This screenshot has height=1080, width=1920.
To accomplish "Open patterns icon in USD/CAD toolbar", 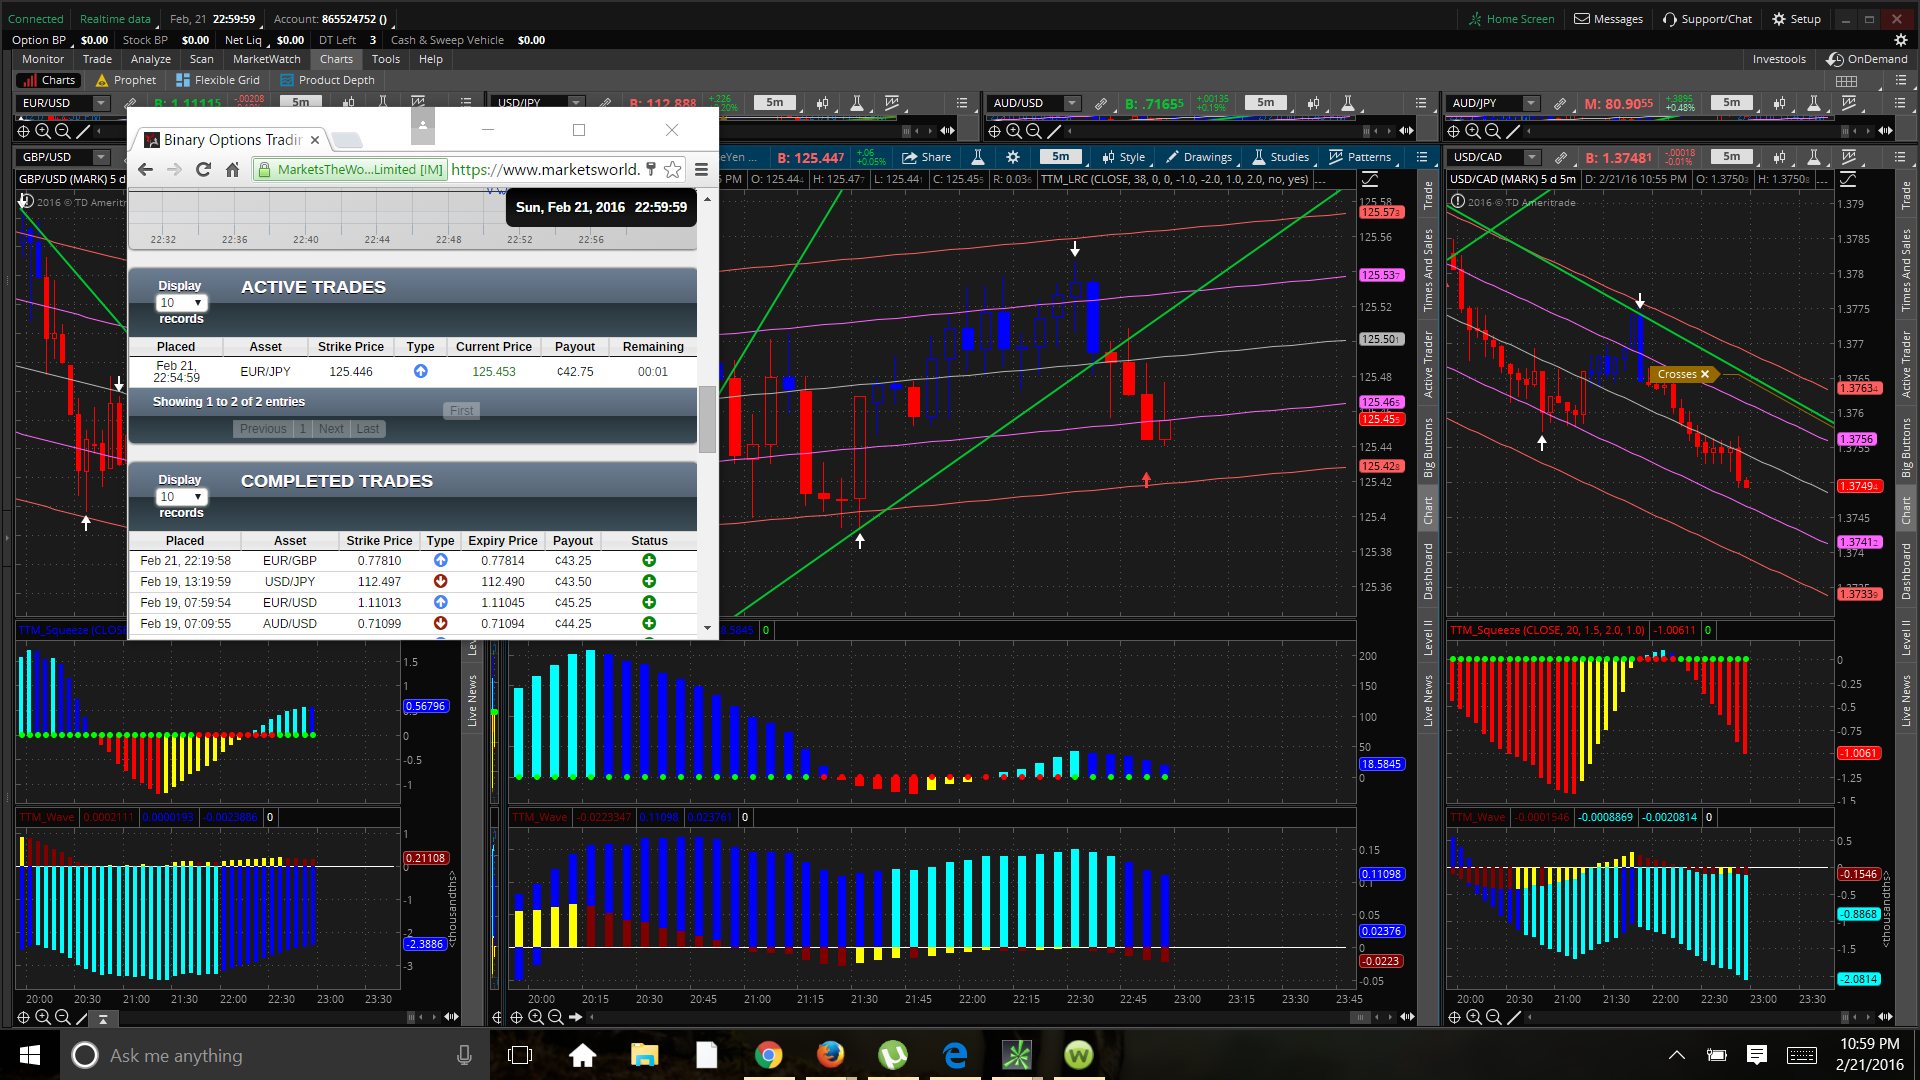I will [1849, 157].
